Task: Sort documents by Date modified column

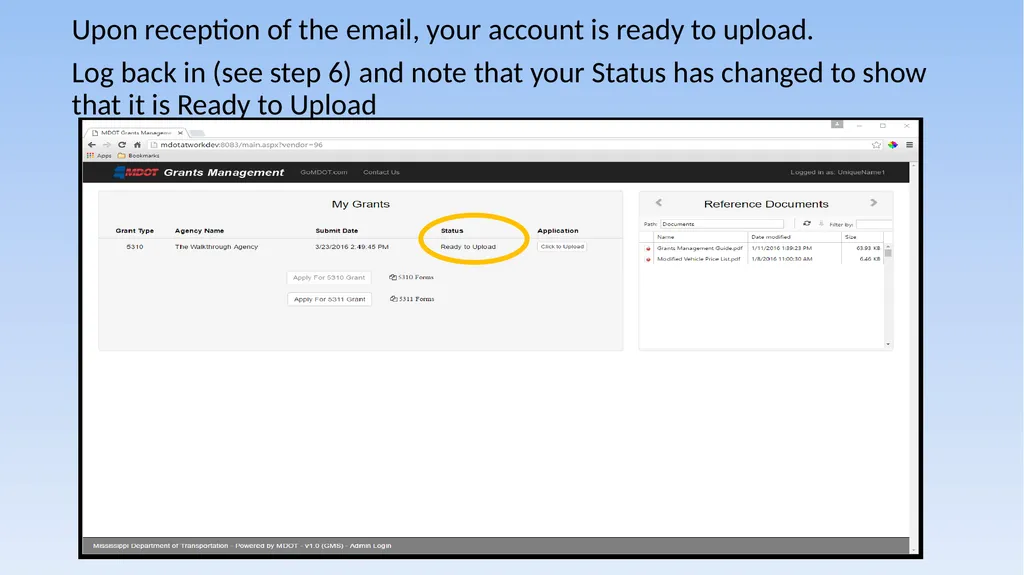Action: [x=795, y=237]
